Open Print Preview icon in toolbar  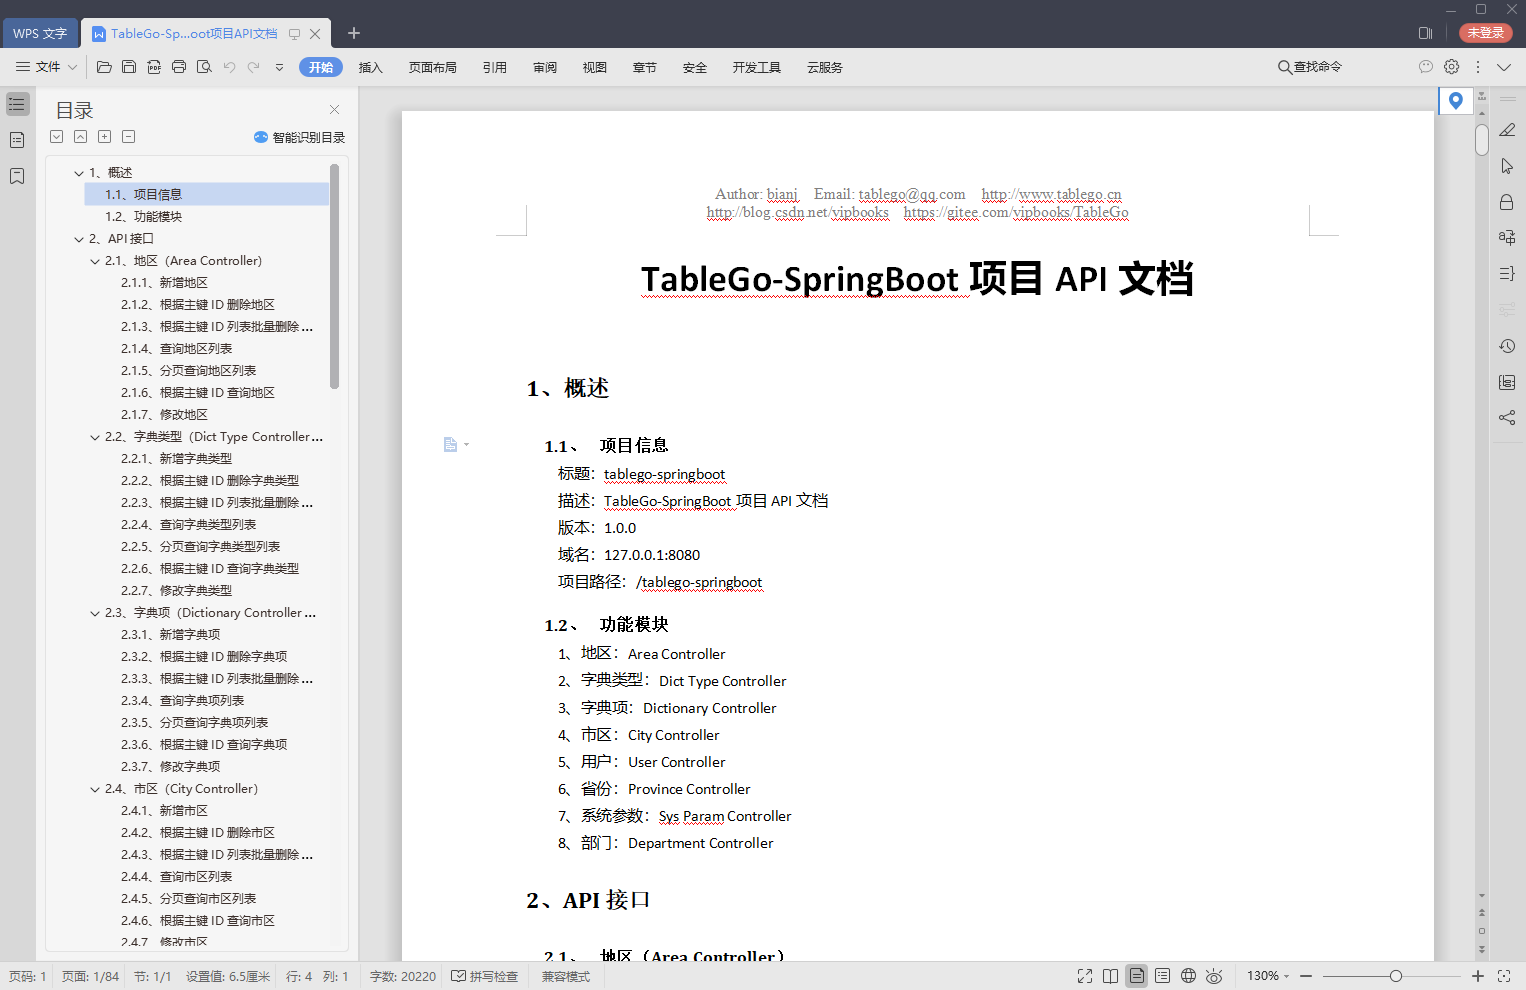point(204,67)
